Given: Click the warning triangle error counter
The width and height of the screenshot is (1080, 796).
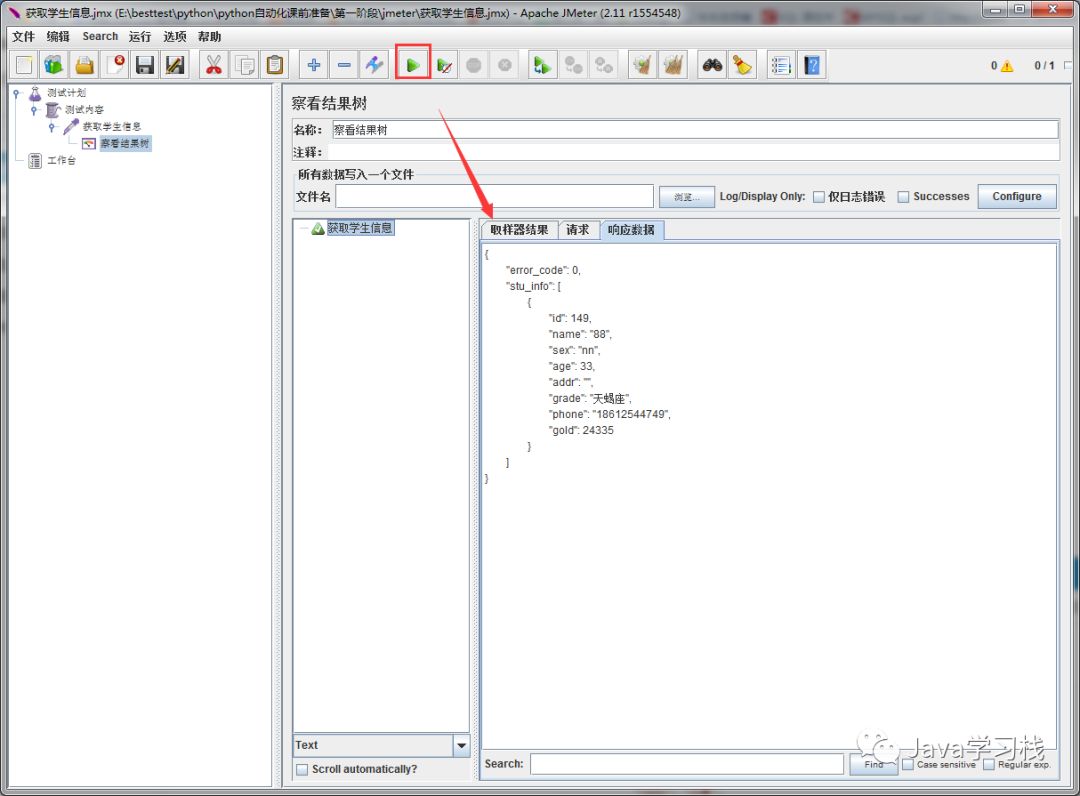Looking at the screenshot, I should click(1007, 66).
